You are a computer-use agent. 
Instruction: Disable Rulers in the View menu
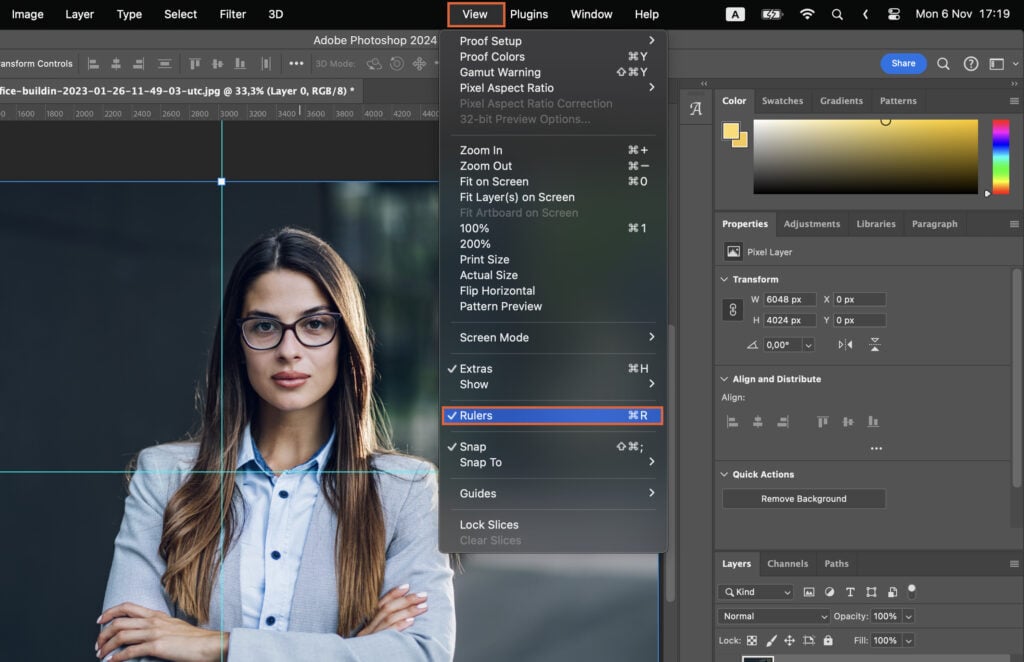552,415
